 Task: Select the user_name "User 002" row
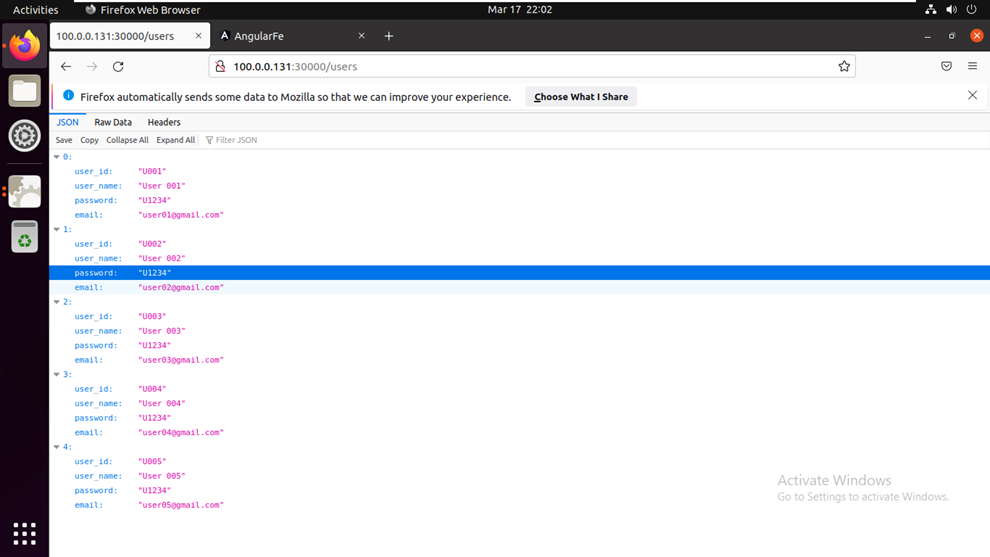[x=519, y=258]
